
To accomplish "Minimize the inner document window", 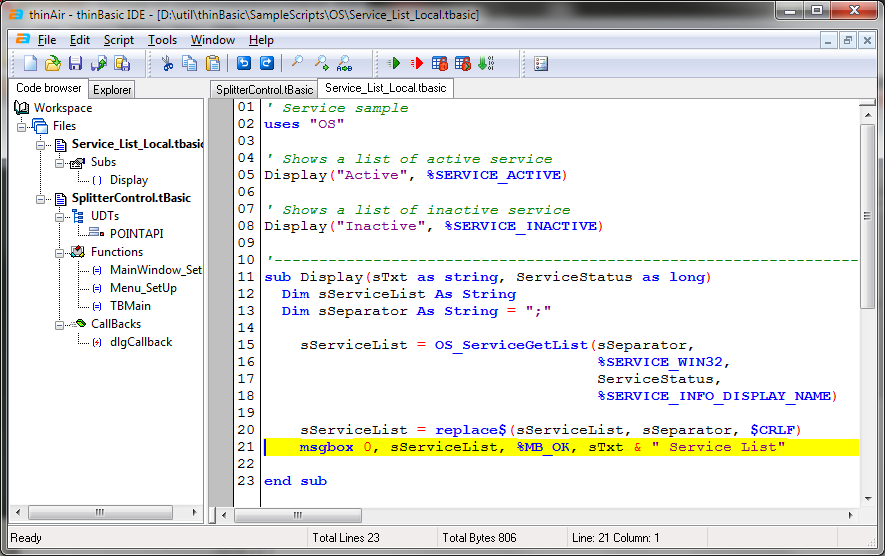I will click(x=828, y=40).
